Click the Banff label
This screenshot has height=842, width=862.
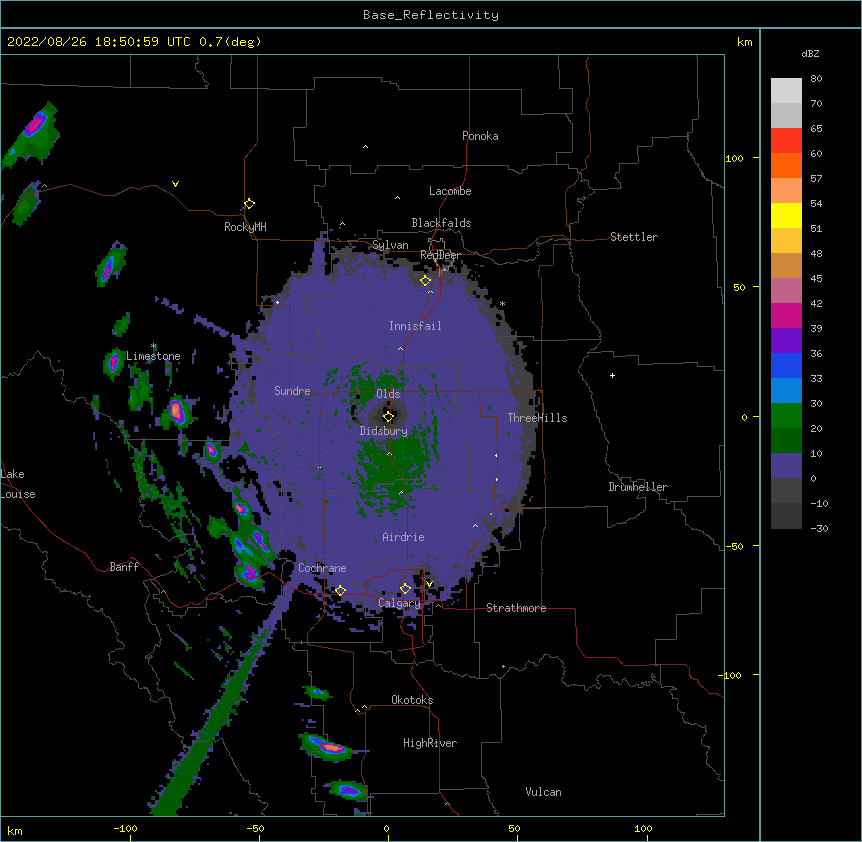click(x=124, y=567)
